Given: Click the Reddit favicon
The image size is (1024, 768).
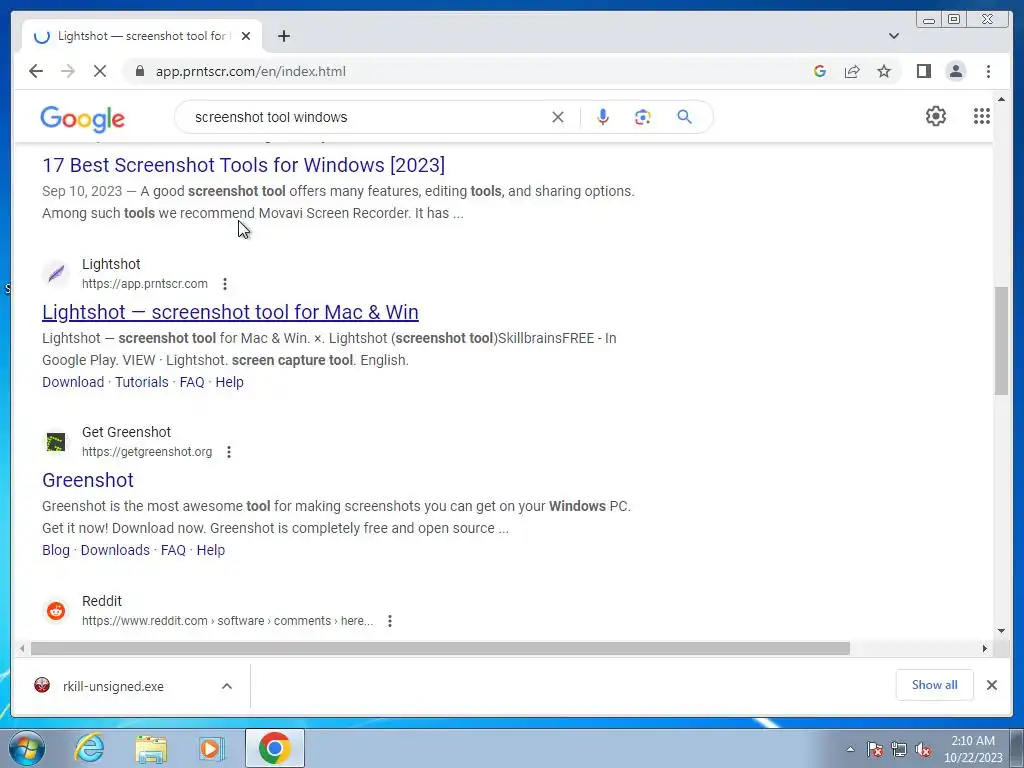Looking at the screenshot, I should point(56,611).
